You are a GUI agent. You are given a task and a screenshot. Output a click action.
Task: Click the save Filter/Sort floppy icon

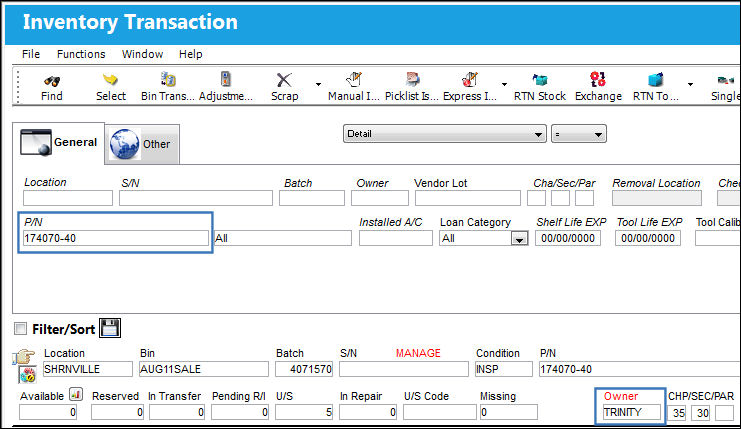coord(110,328)
